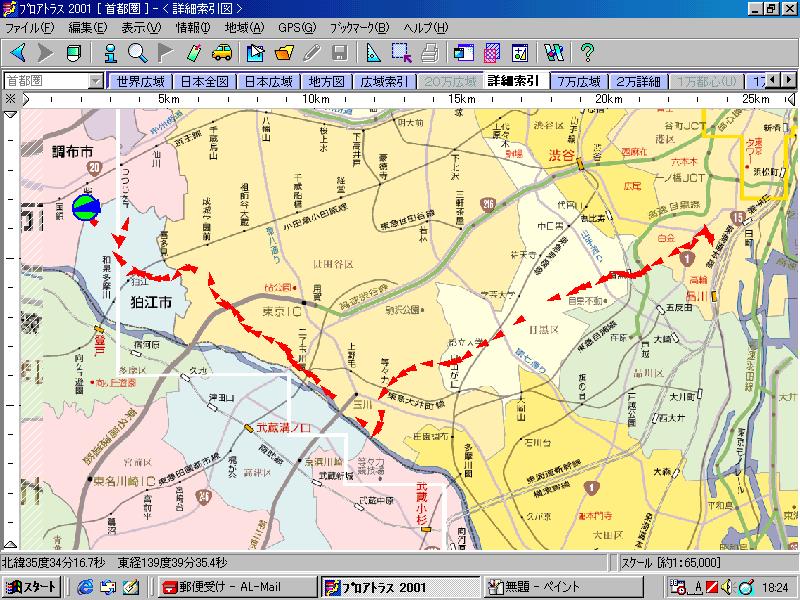Image resolution: width=800 pixels, height=600 pixels.
Task: Open the ファイル(F) menu
Action: pos(30,27)
